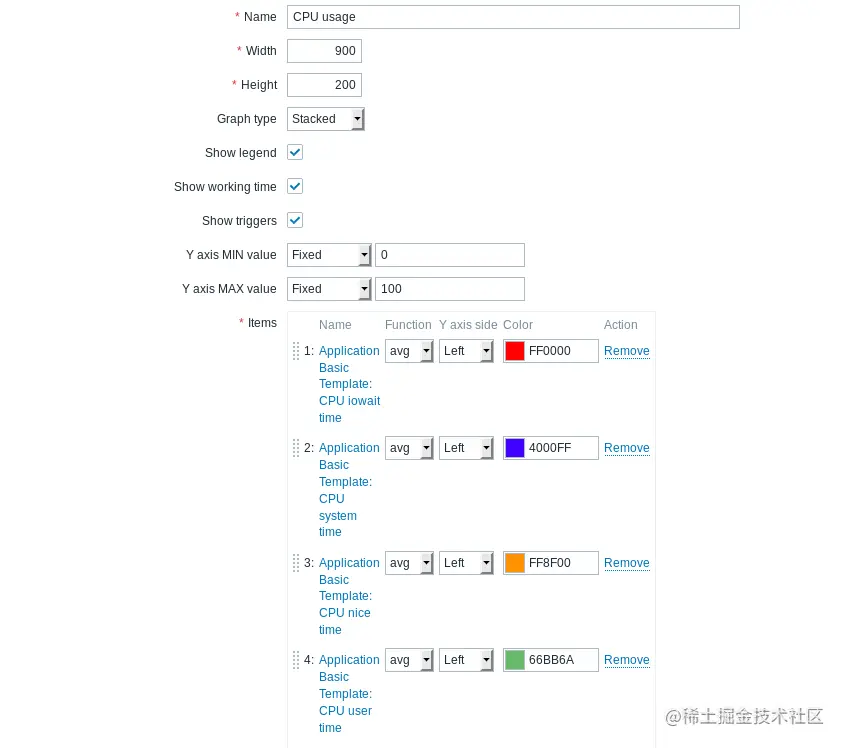This screenshot has height=748, width=845.
Task: Open the CPU system time item link
Action: (x=349, y=490)
